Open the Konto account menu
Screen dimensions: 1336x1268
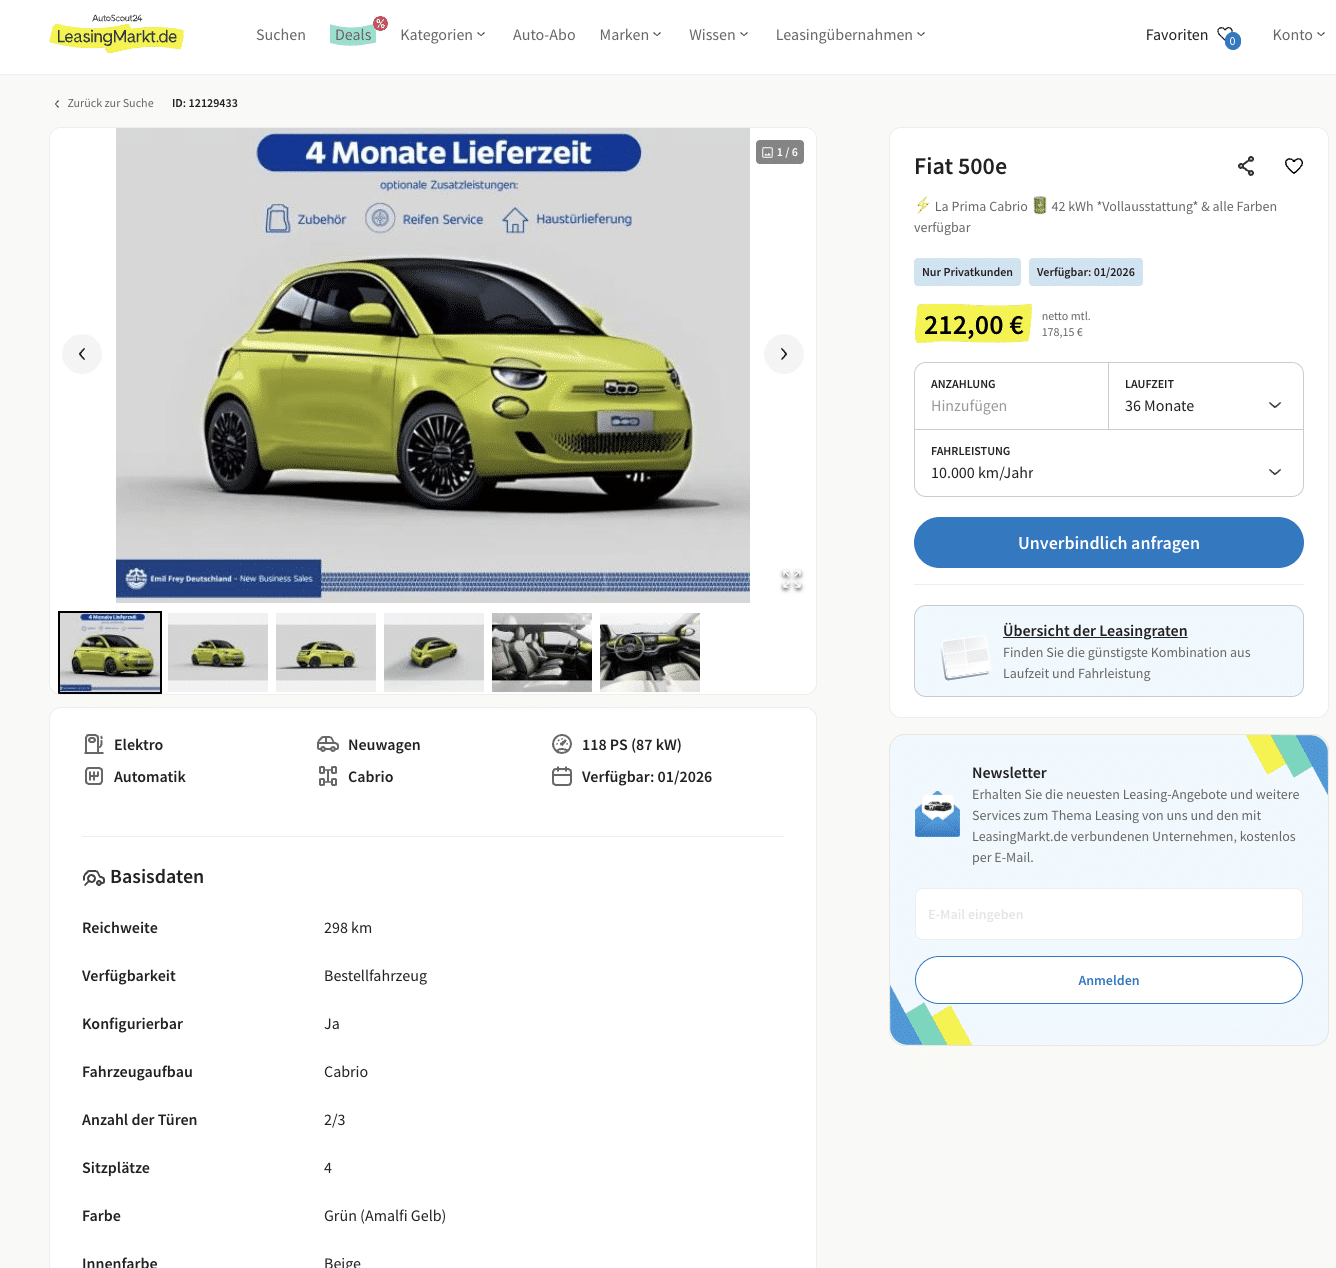click(1298, 35)
